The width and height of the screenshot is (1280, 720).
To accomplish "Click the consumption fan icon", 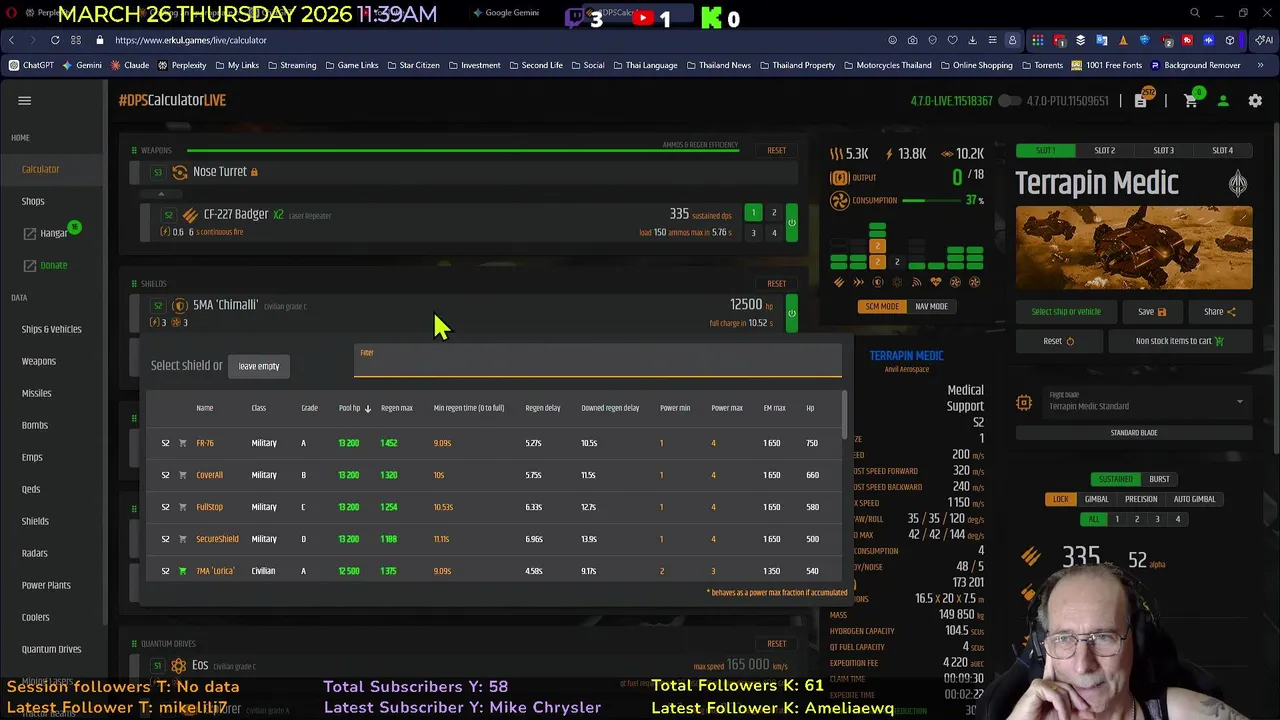I will [x=840, y=200].
